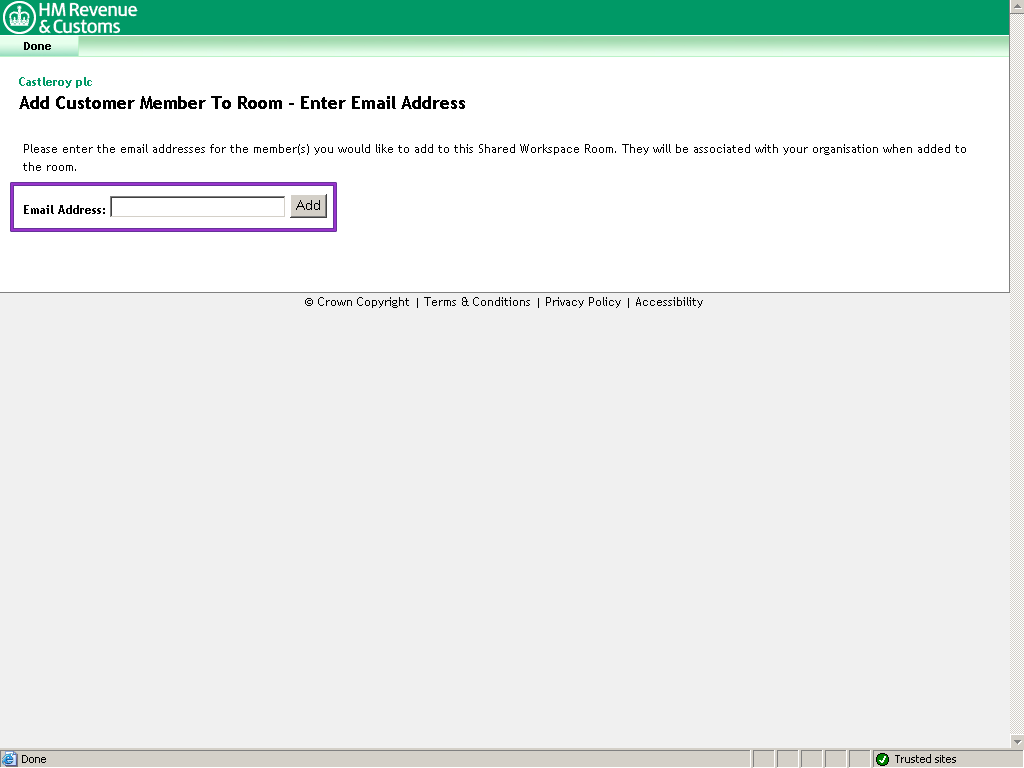The width and height of the screenshot is (1024, 768).
Task: Focus the Email Address text box
Action: pos(197,207)
